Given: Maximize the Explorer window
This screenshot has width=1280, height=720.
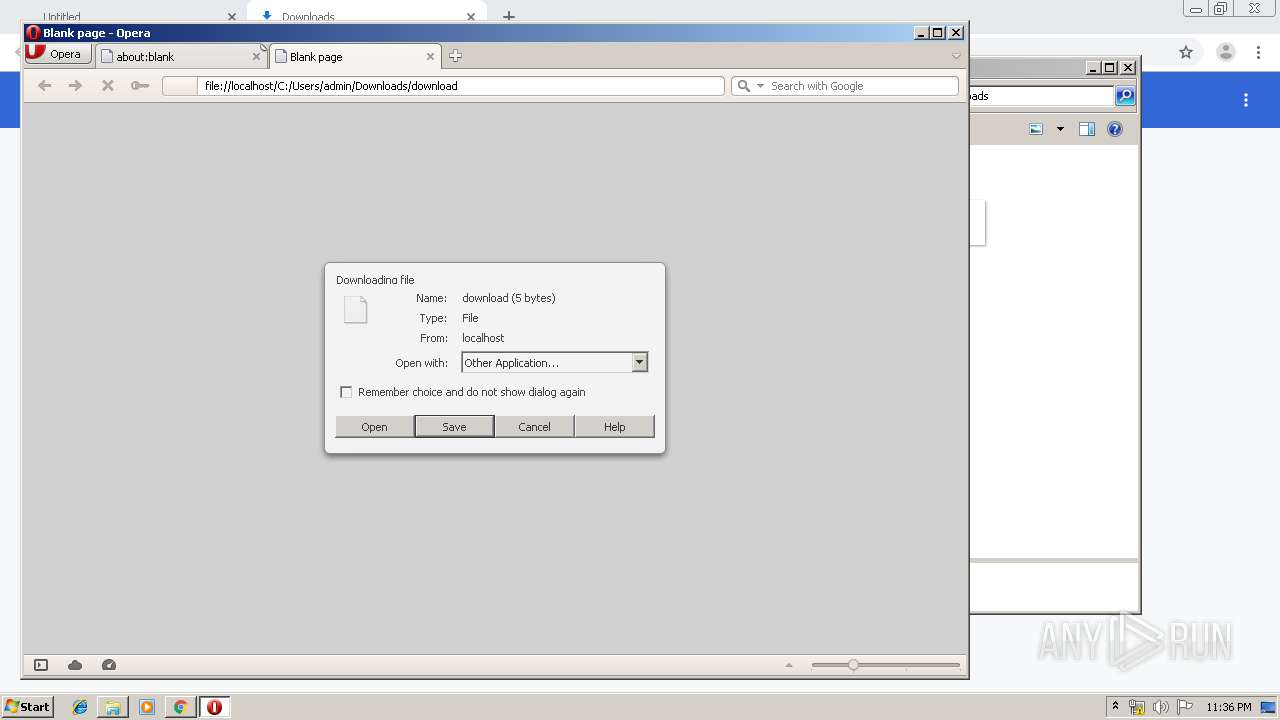Looking at the screenshot, I should 1110,68.
